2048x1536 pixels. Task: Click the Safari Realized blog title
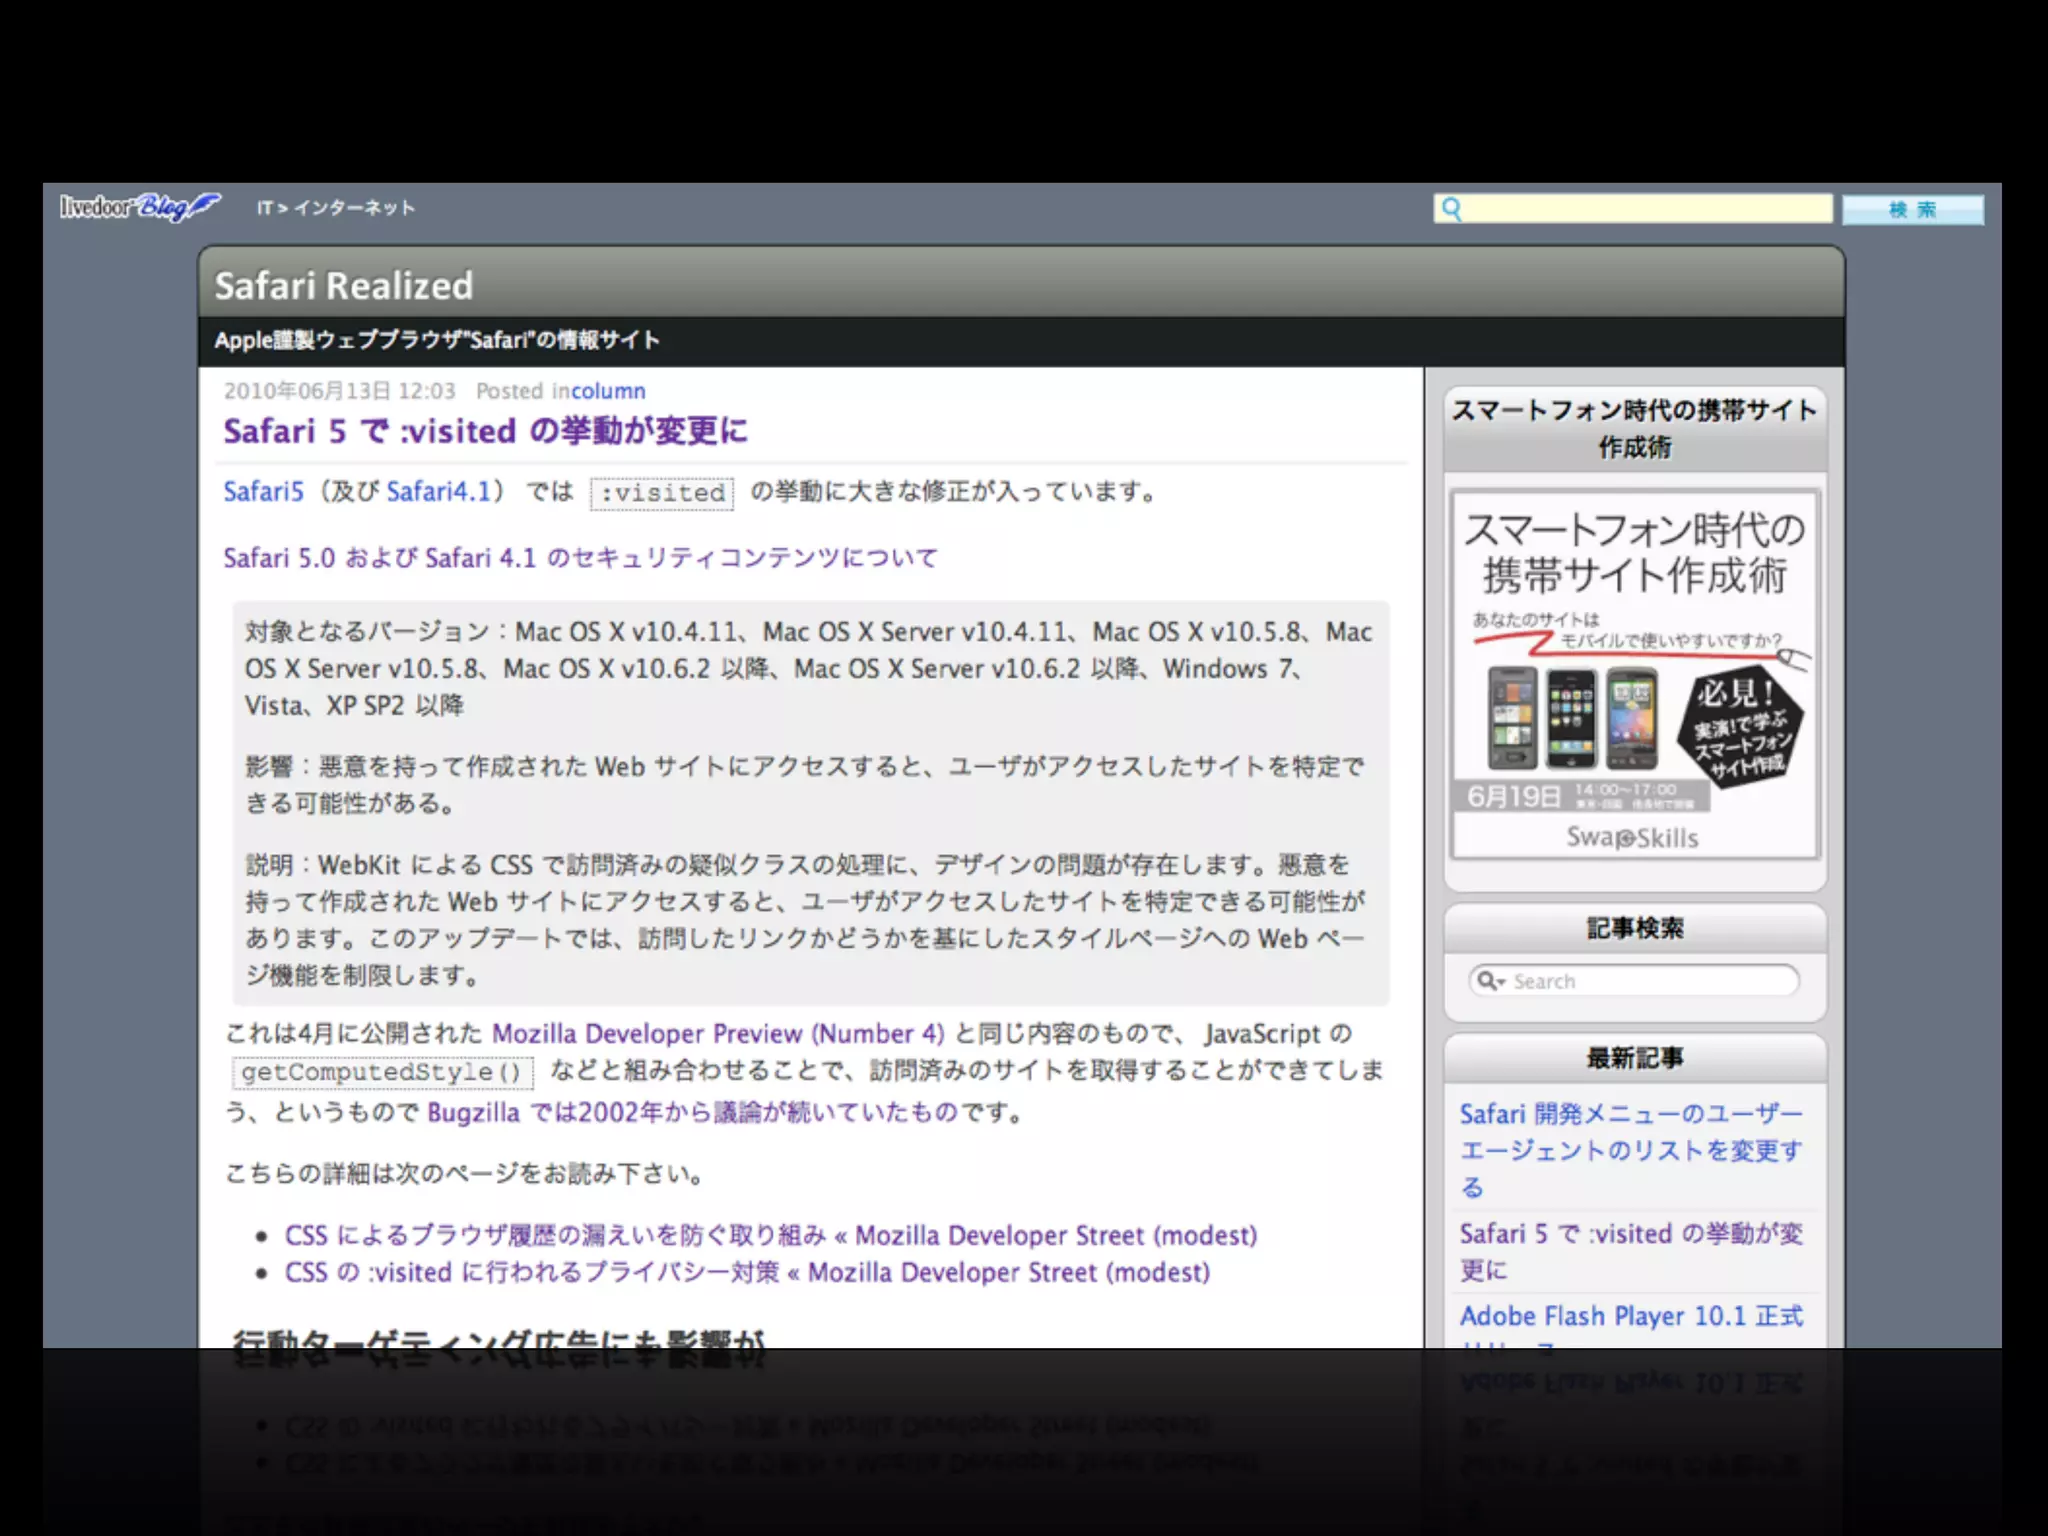tap(343, 286)
